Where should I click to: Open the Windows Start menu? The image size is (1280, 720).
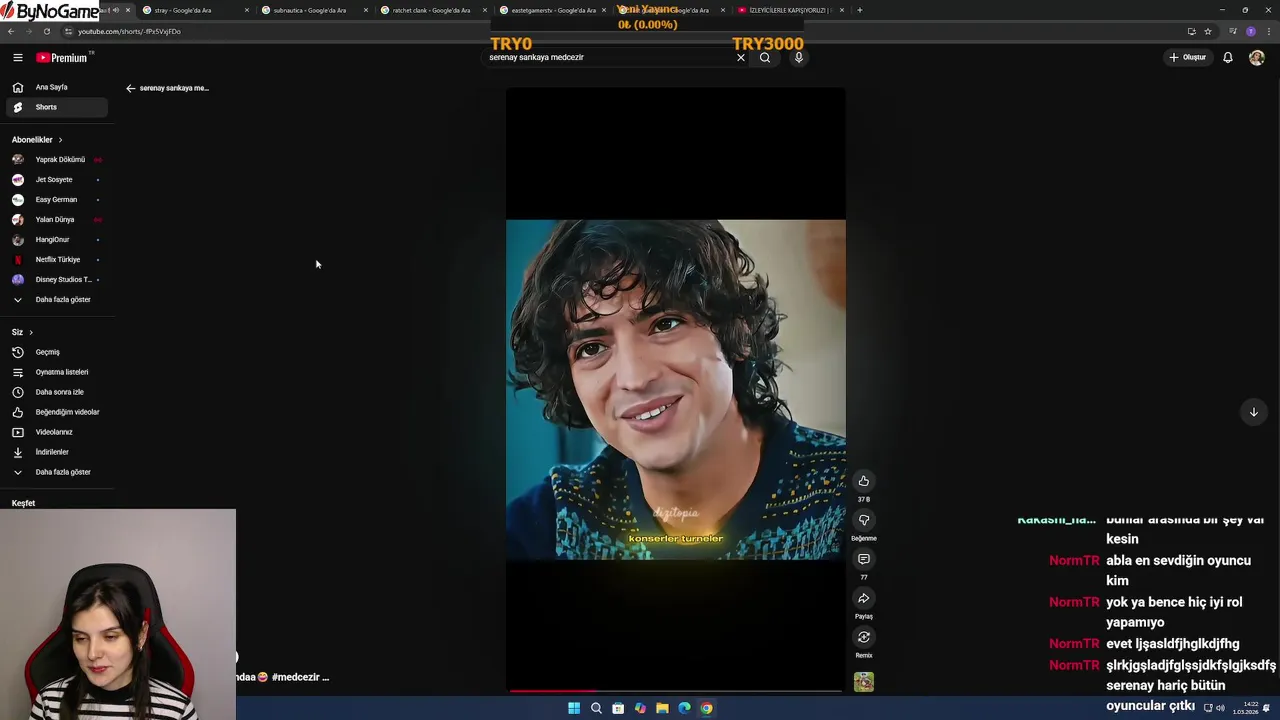(x=574, y=708)
